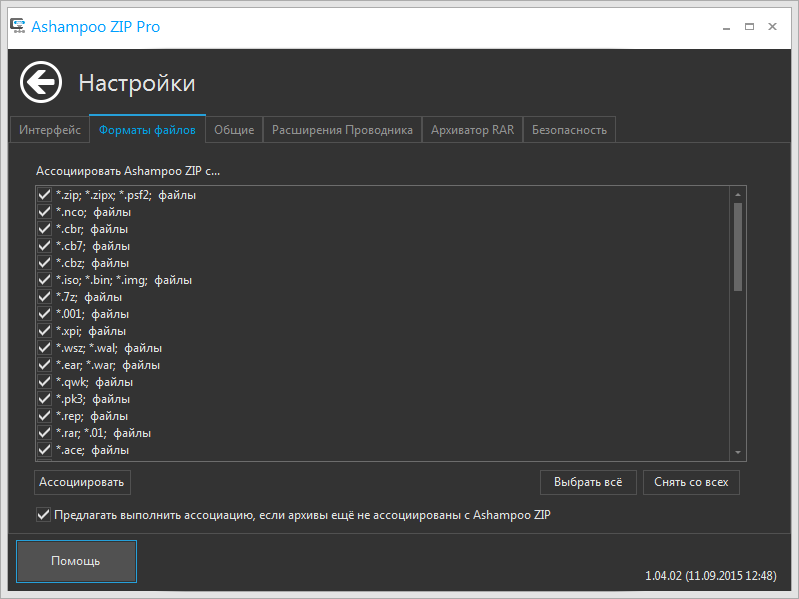Toggle the *.cbz files checkbox

(x=44, y=263)
